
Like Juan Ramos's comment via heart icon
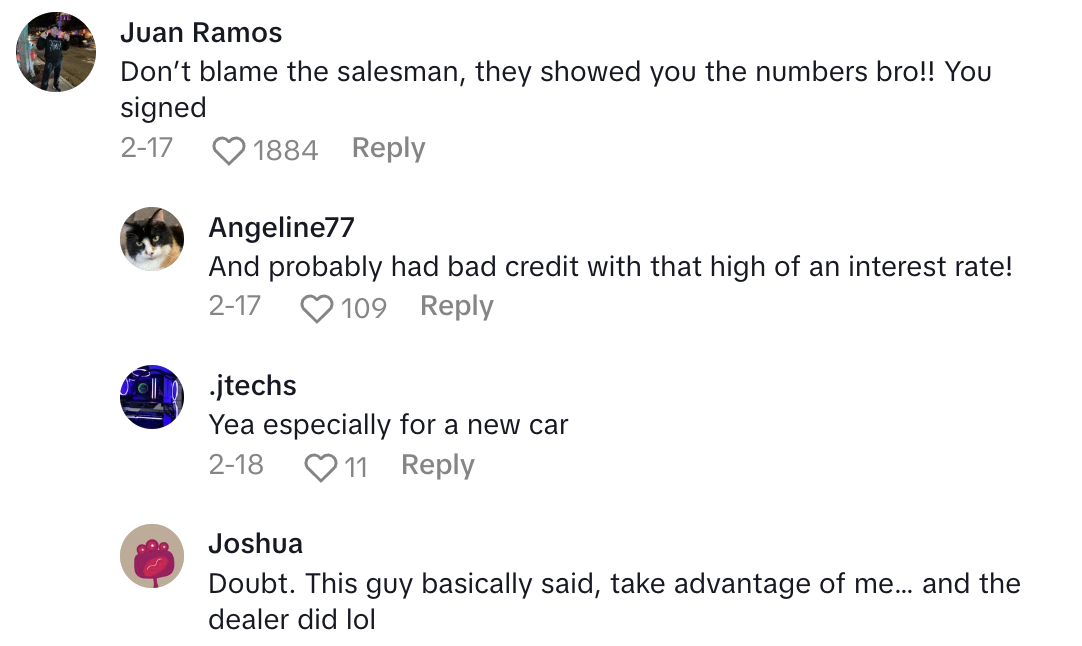coord(229,148)
